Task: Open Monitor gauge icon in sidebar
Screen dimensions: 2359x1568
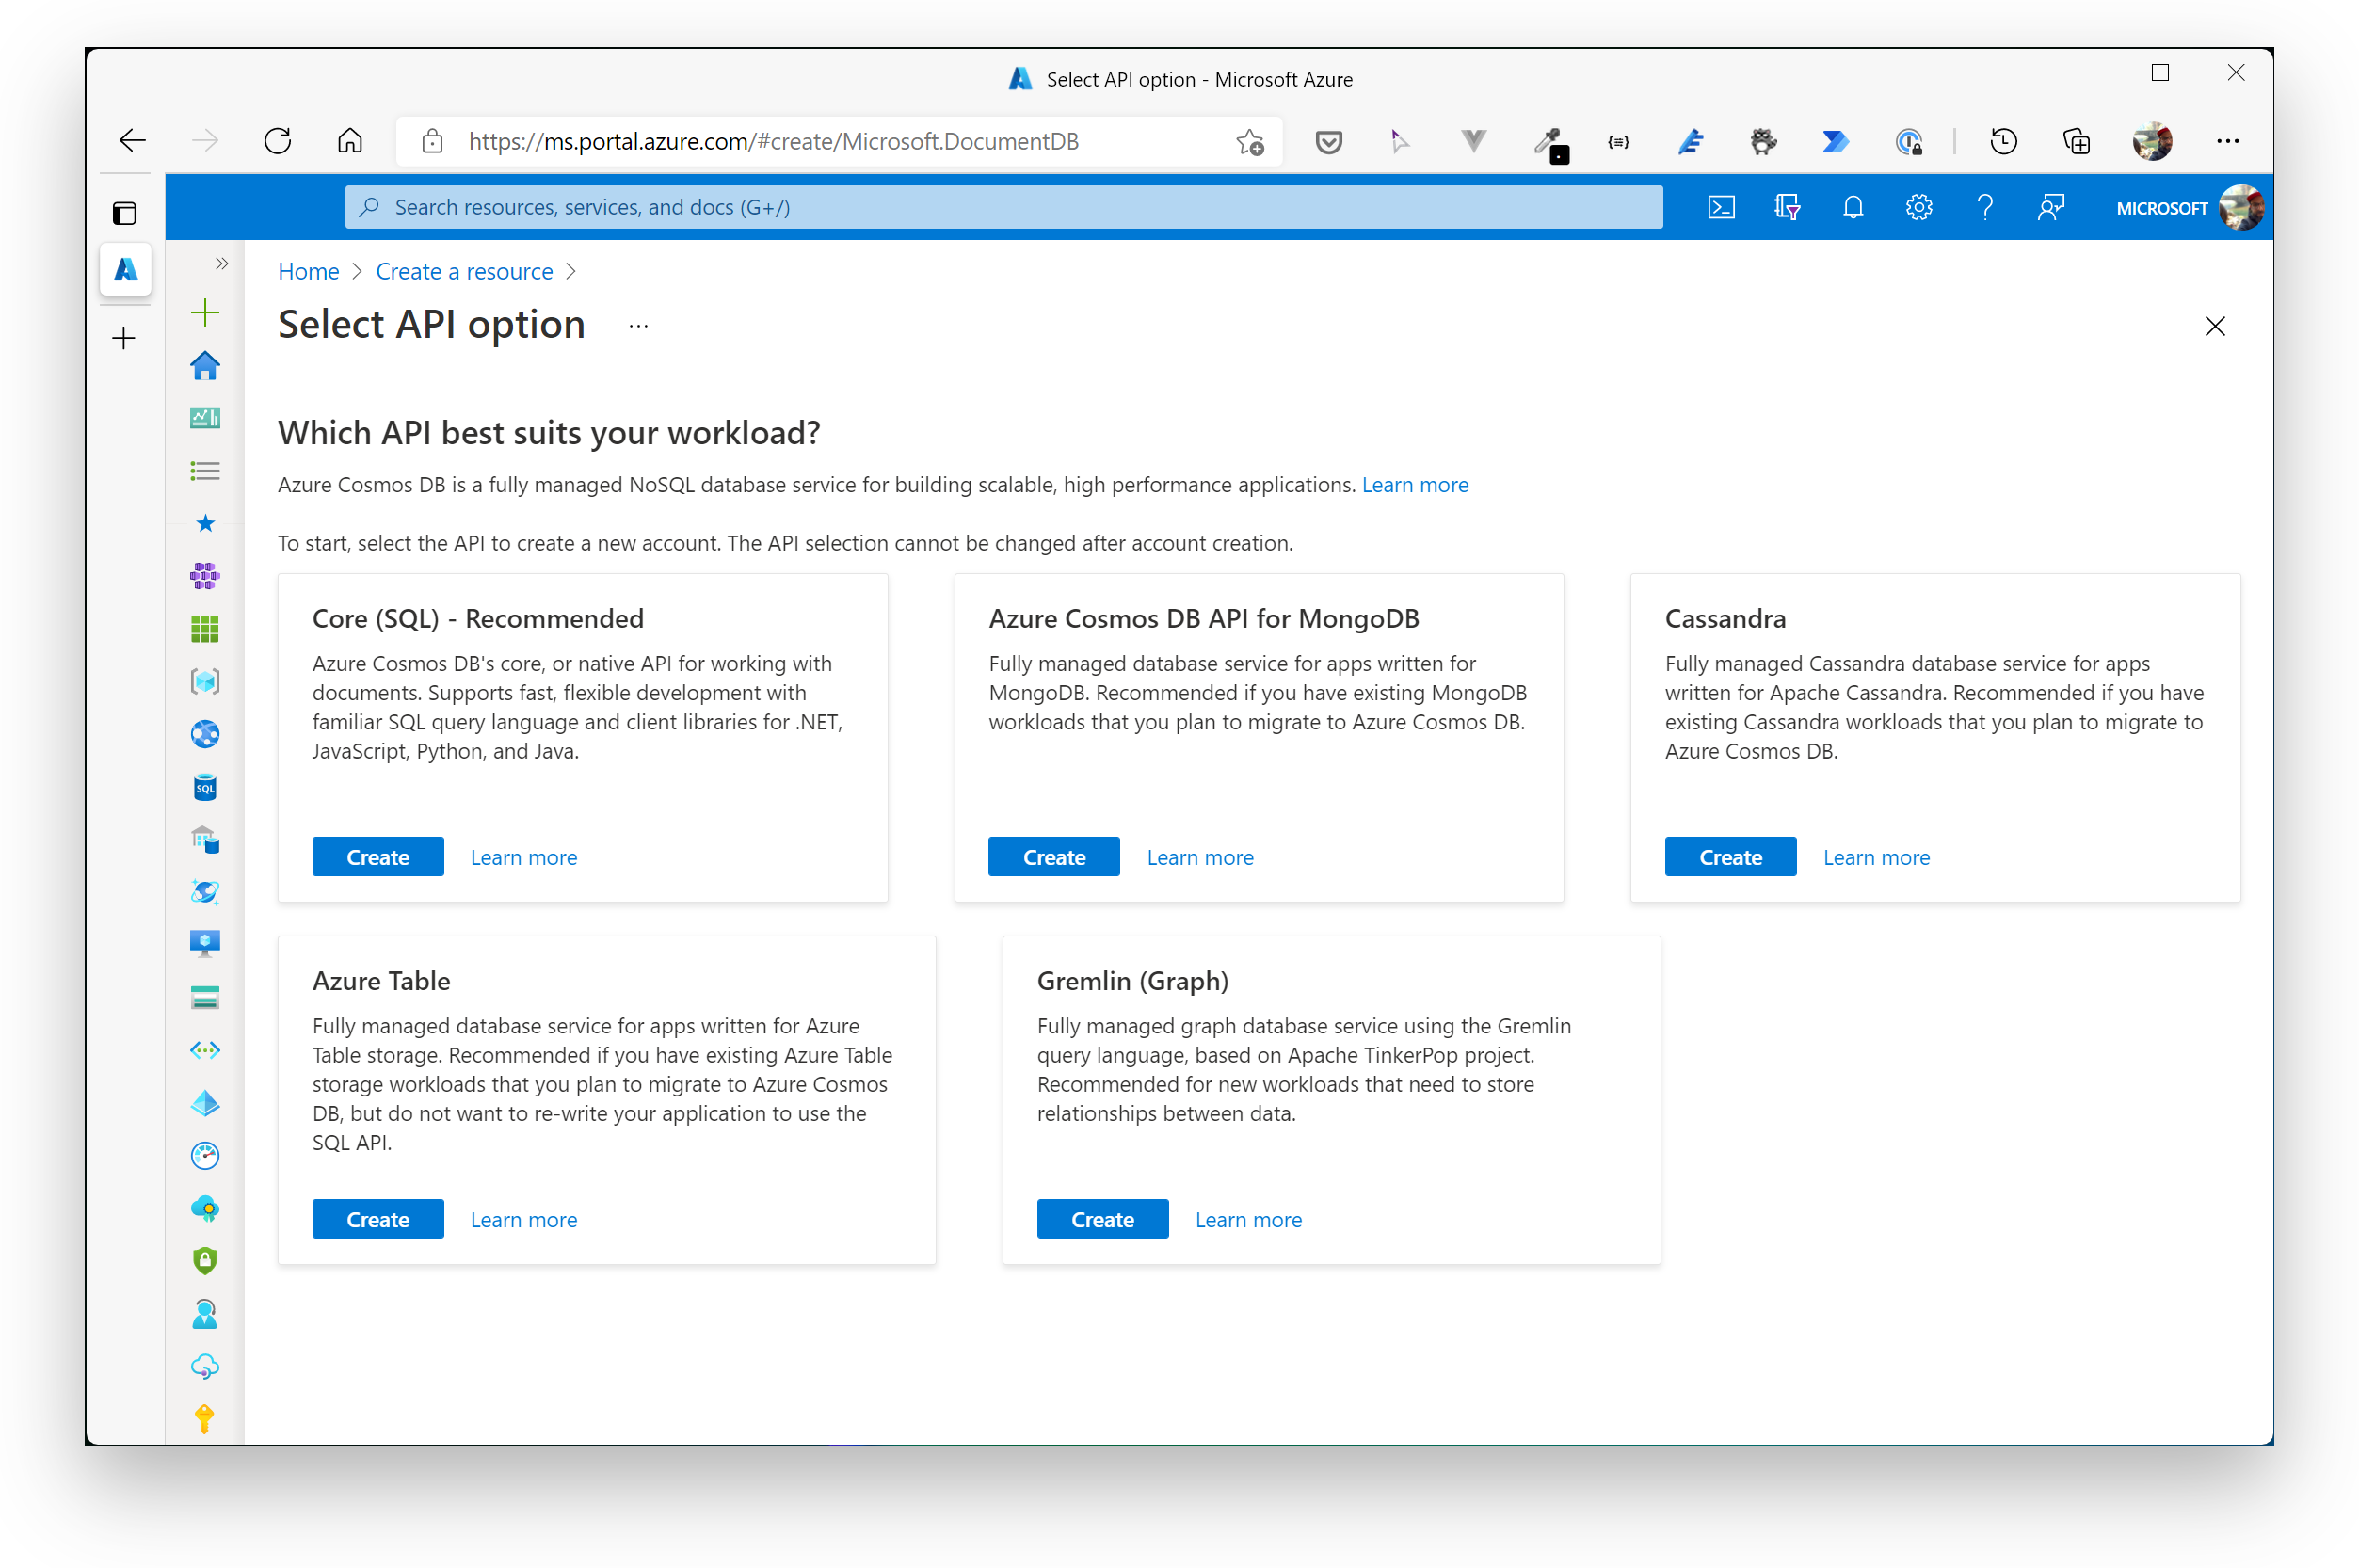Action: pyautogui.click(x=205, y=1155)
